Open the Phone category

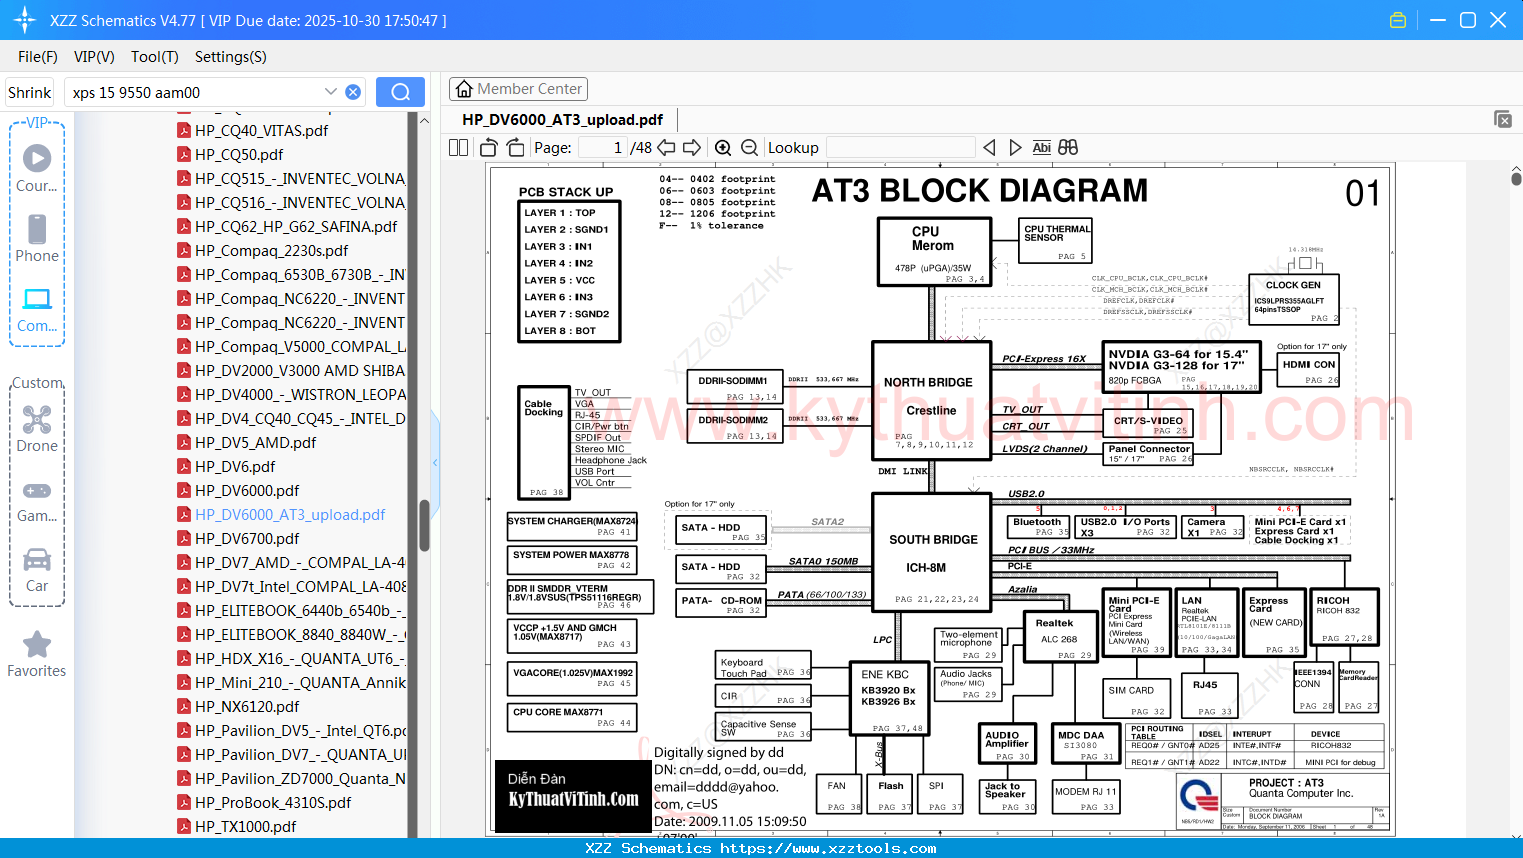[x=37, y=238]
